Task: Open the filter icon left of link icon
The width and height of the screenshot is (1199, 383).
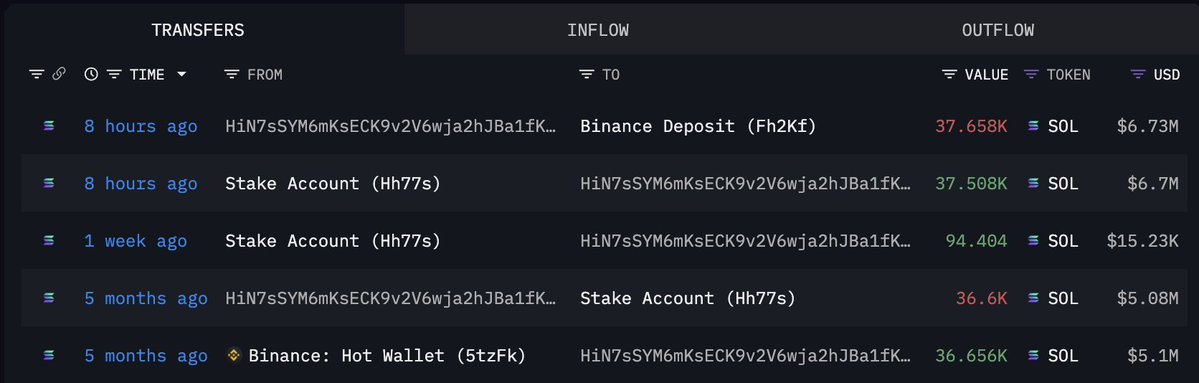Action: (x=37, y=74)
